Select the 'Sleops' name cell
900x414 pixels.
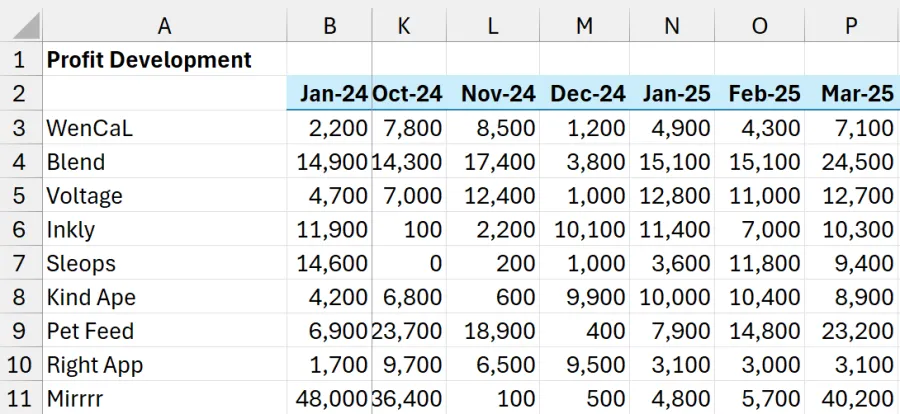[x=164, y=262]
